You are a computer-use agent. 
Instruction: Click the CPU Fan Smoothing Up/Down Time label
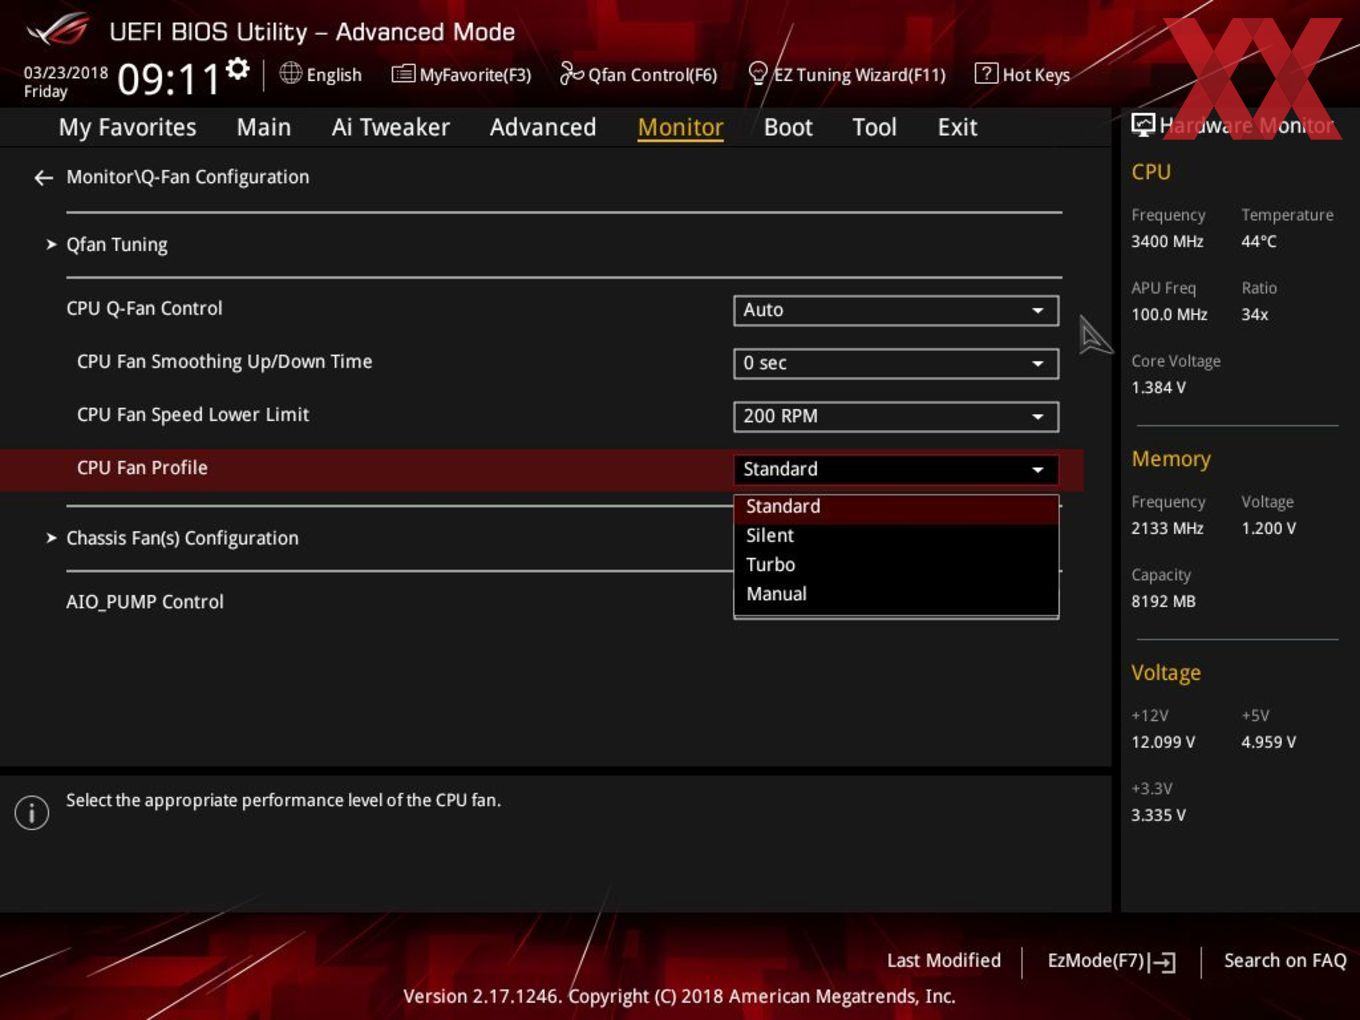[224, 362]
